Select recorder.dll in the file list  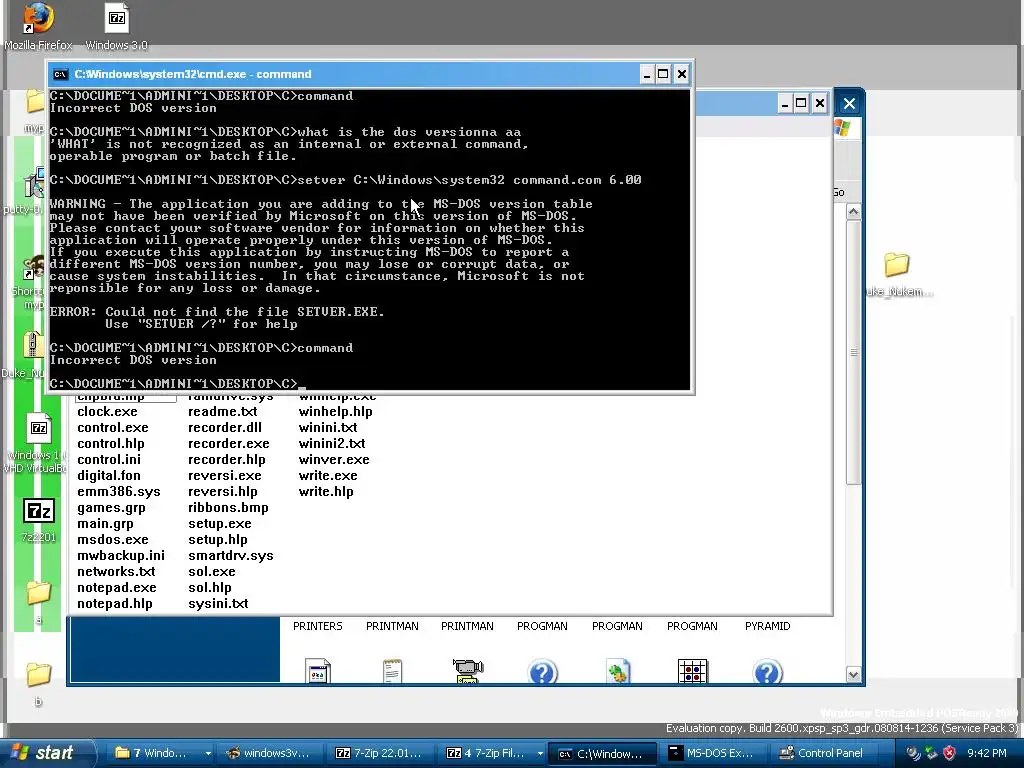click(x=225, y=428)
